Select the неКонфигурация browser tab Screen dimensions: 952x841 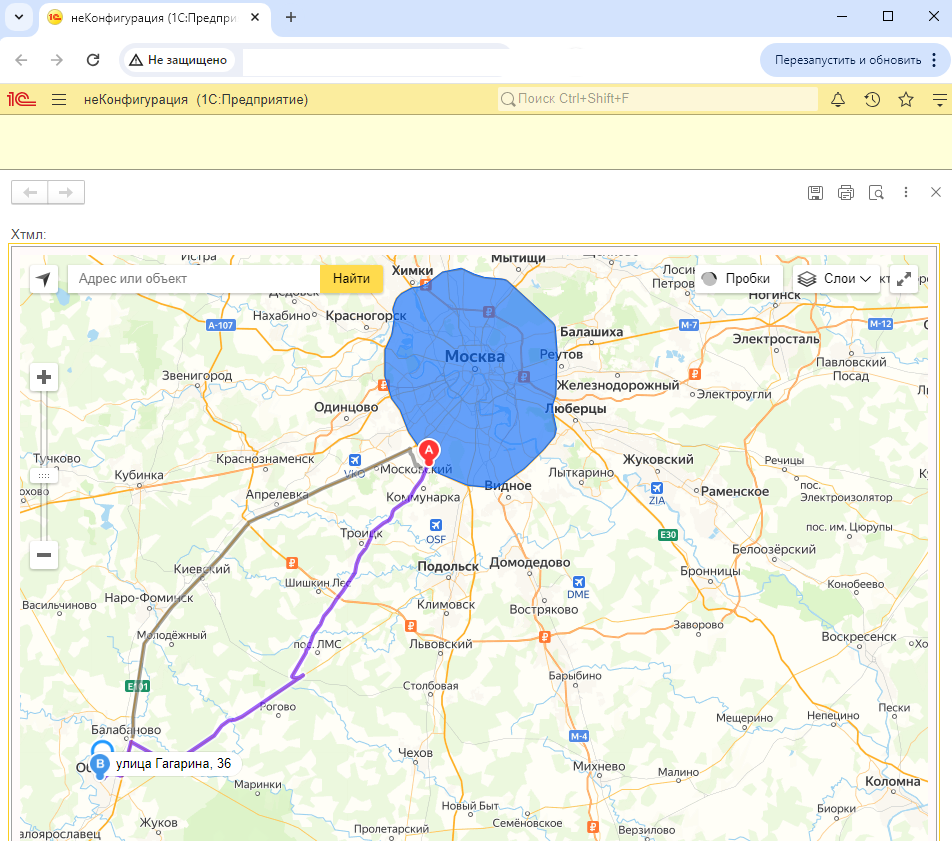coord(152,18)
